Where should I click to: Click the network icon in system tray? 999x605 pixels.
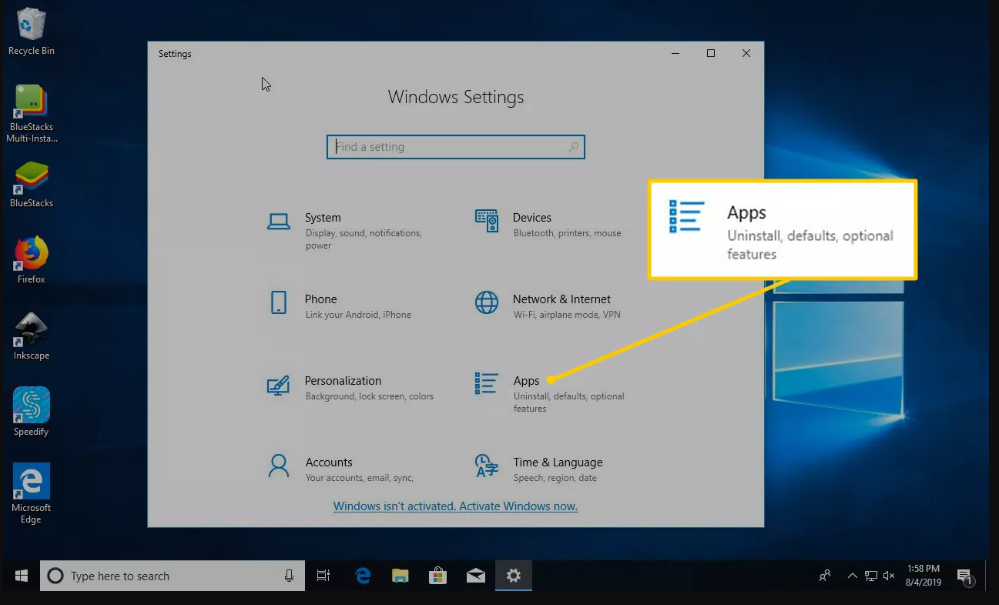pos(871,576)
